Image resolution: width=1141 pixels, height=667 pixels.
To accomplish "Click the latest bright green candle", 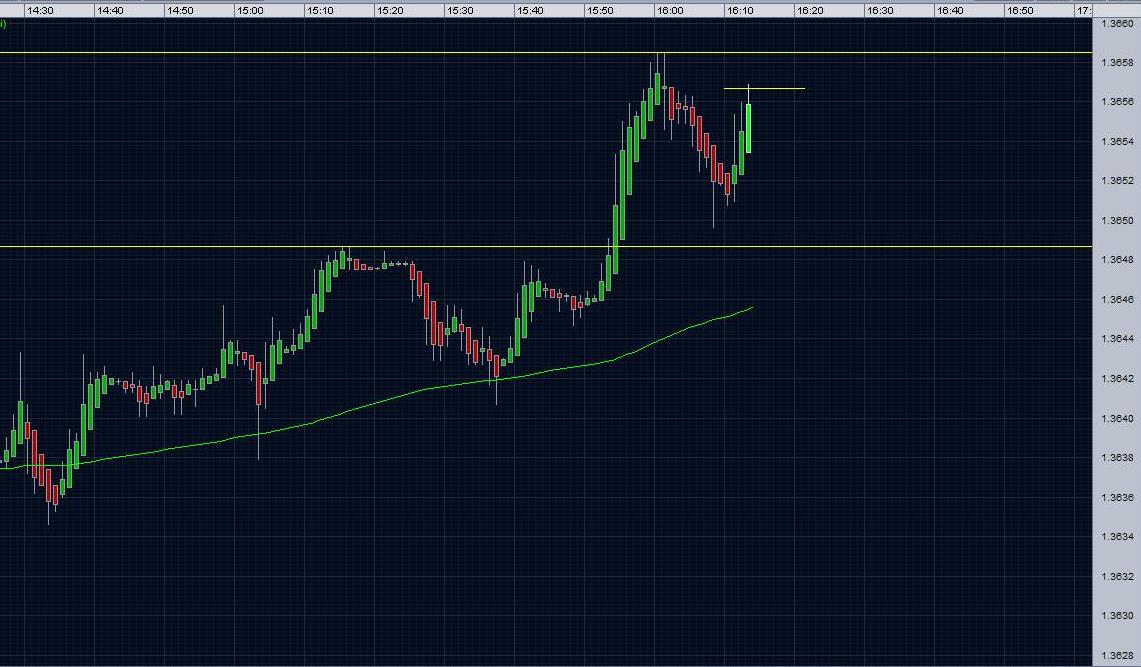I will [x=748, y=127].
